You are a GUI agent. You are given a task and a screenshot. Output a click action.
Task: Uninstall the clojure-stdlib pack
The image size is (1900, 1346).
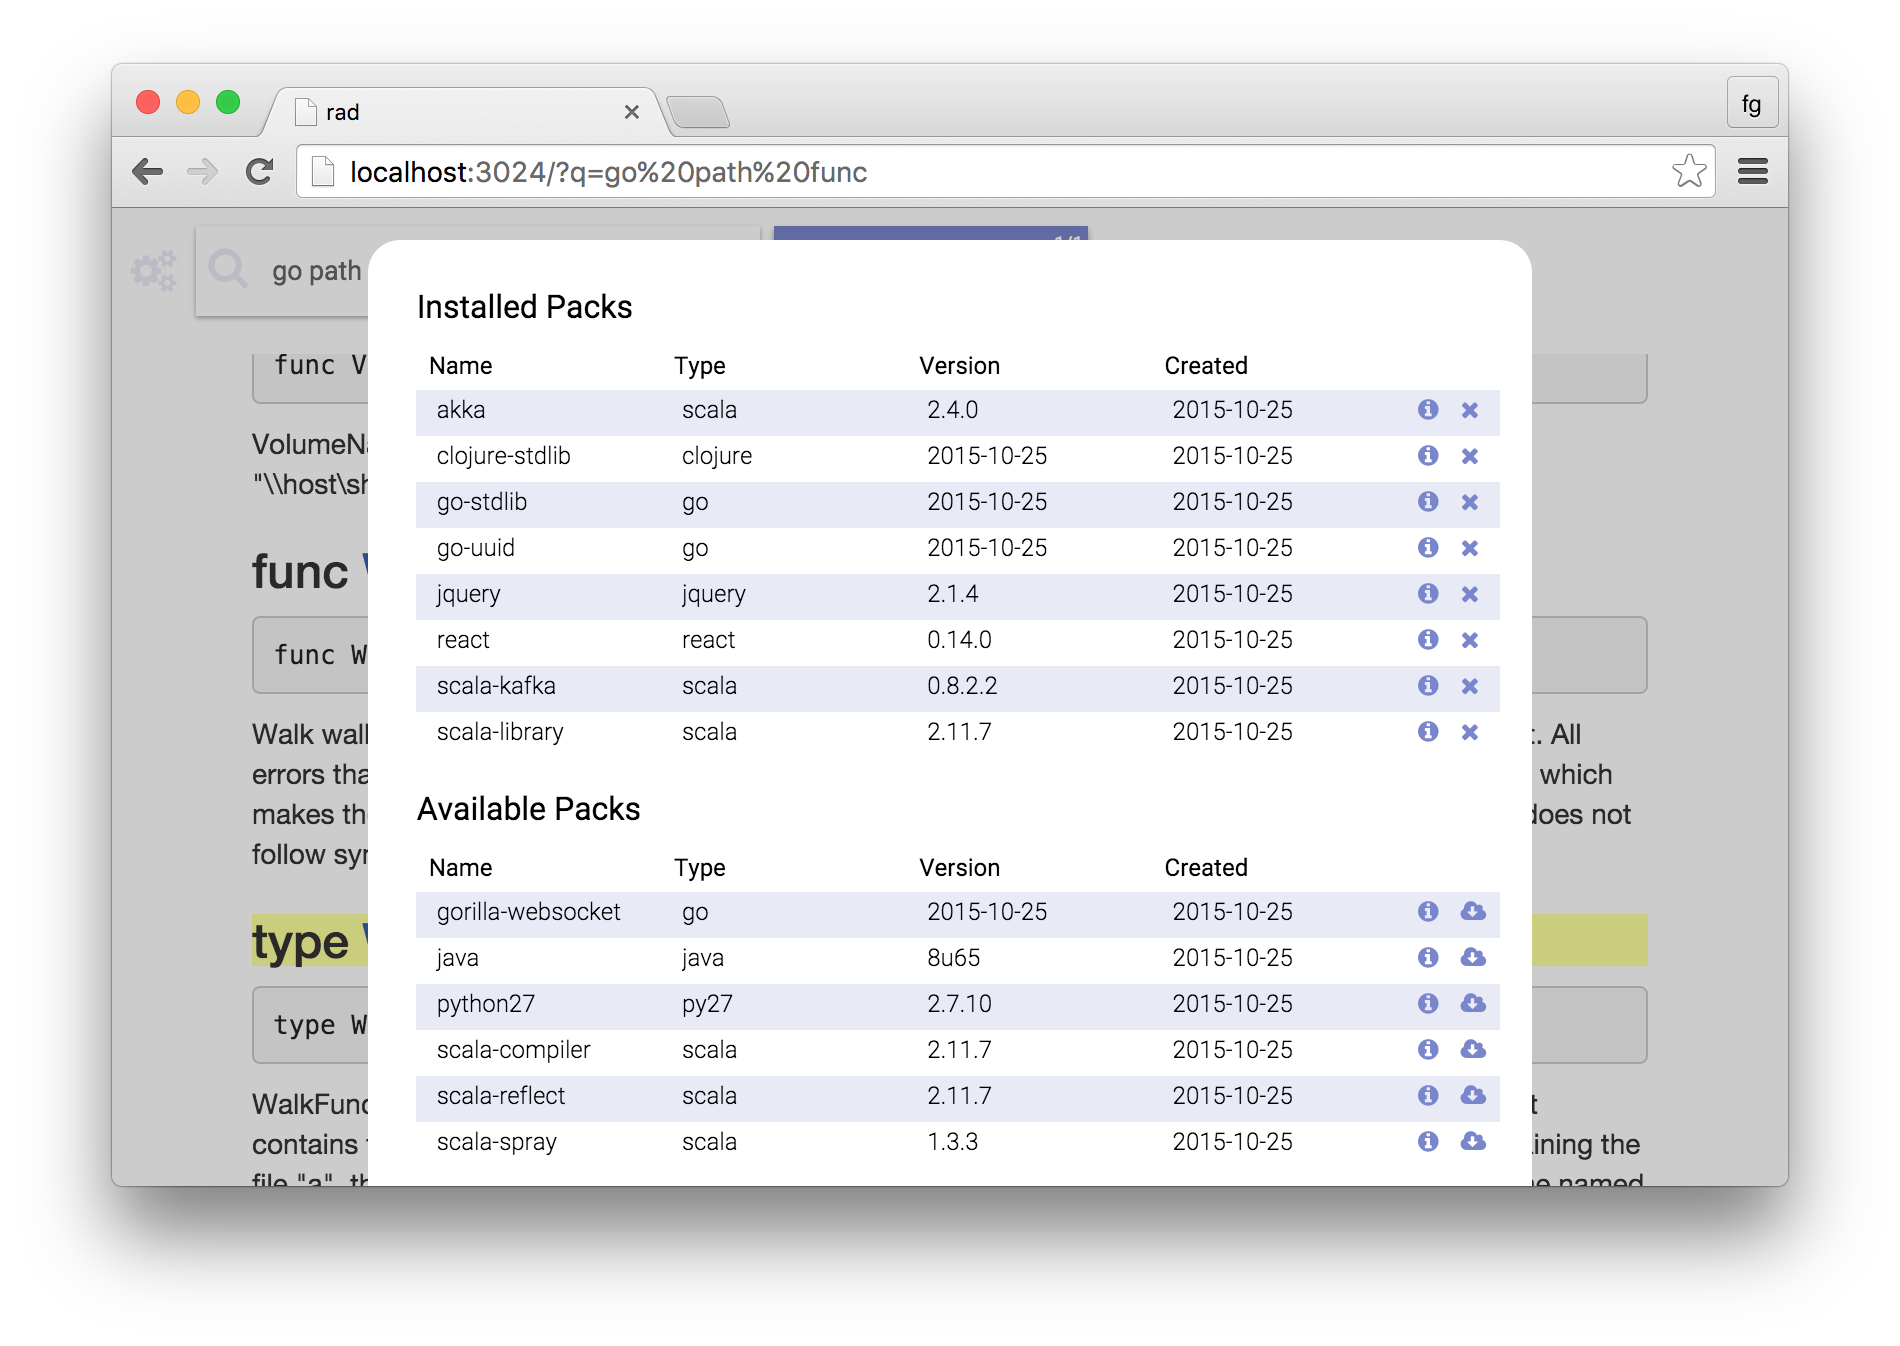pos(1469,456)
